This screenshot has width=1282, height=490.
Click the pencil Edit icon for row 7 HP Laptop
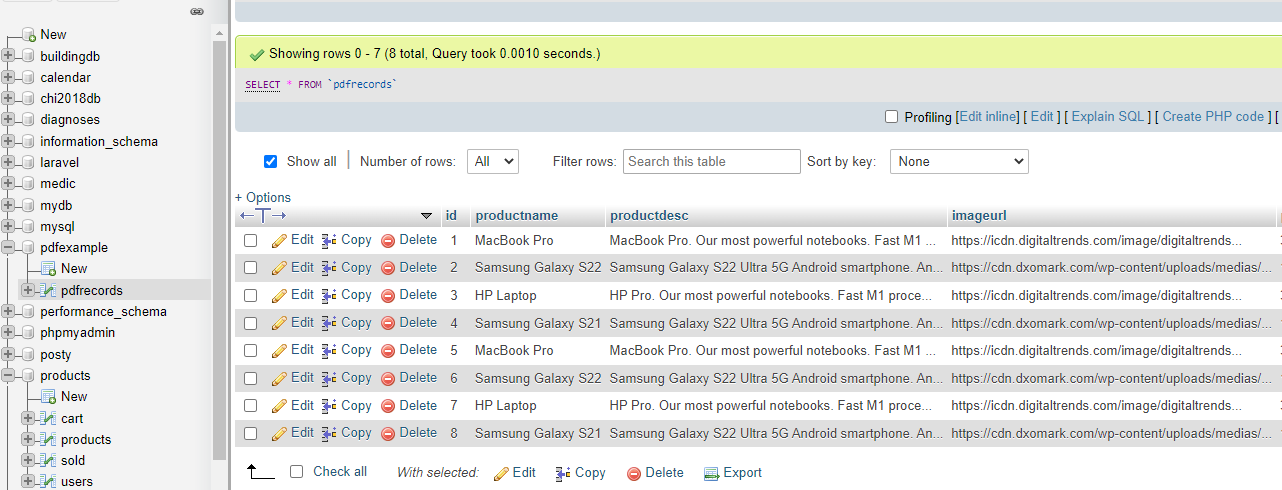[x=279, y=406]
